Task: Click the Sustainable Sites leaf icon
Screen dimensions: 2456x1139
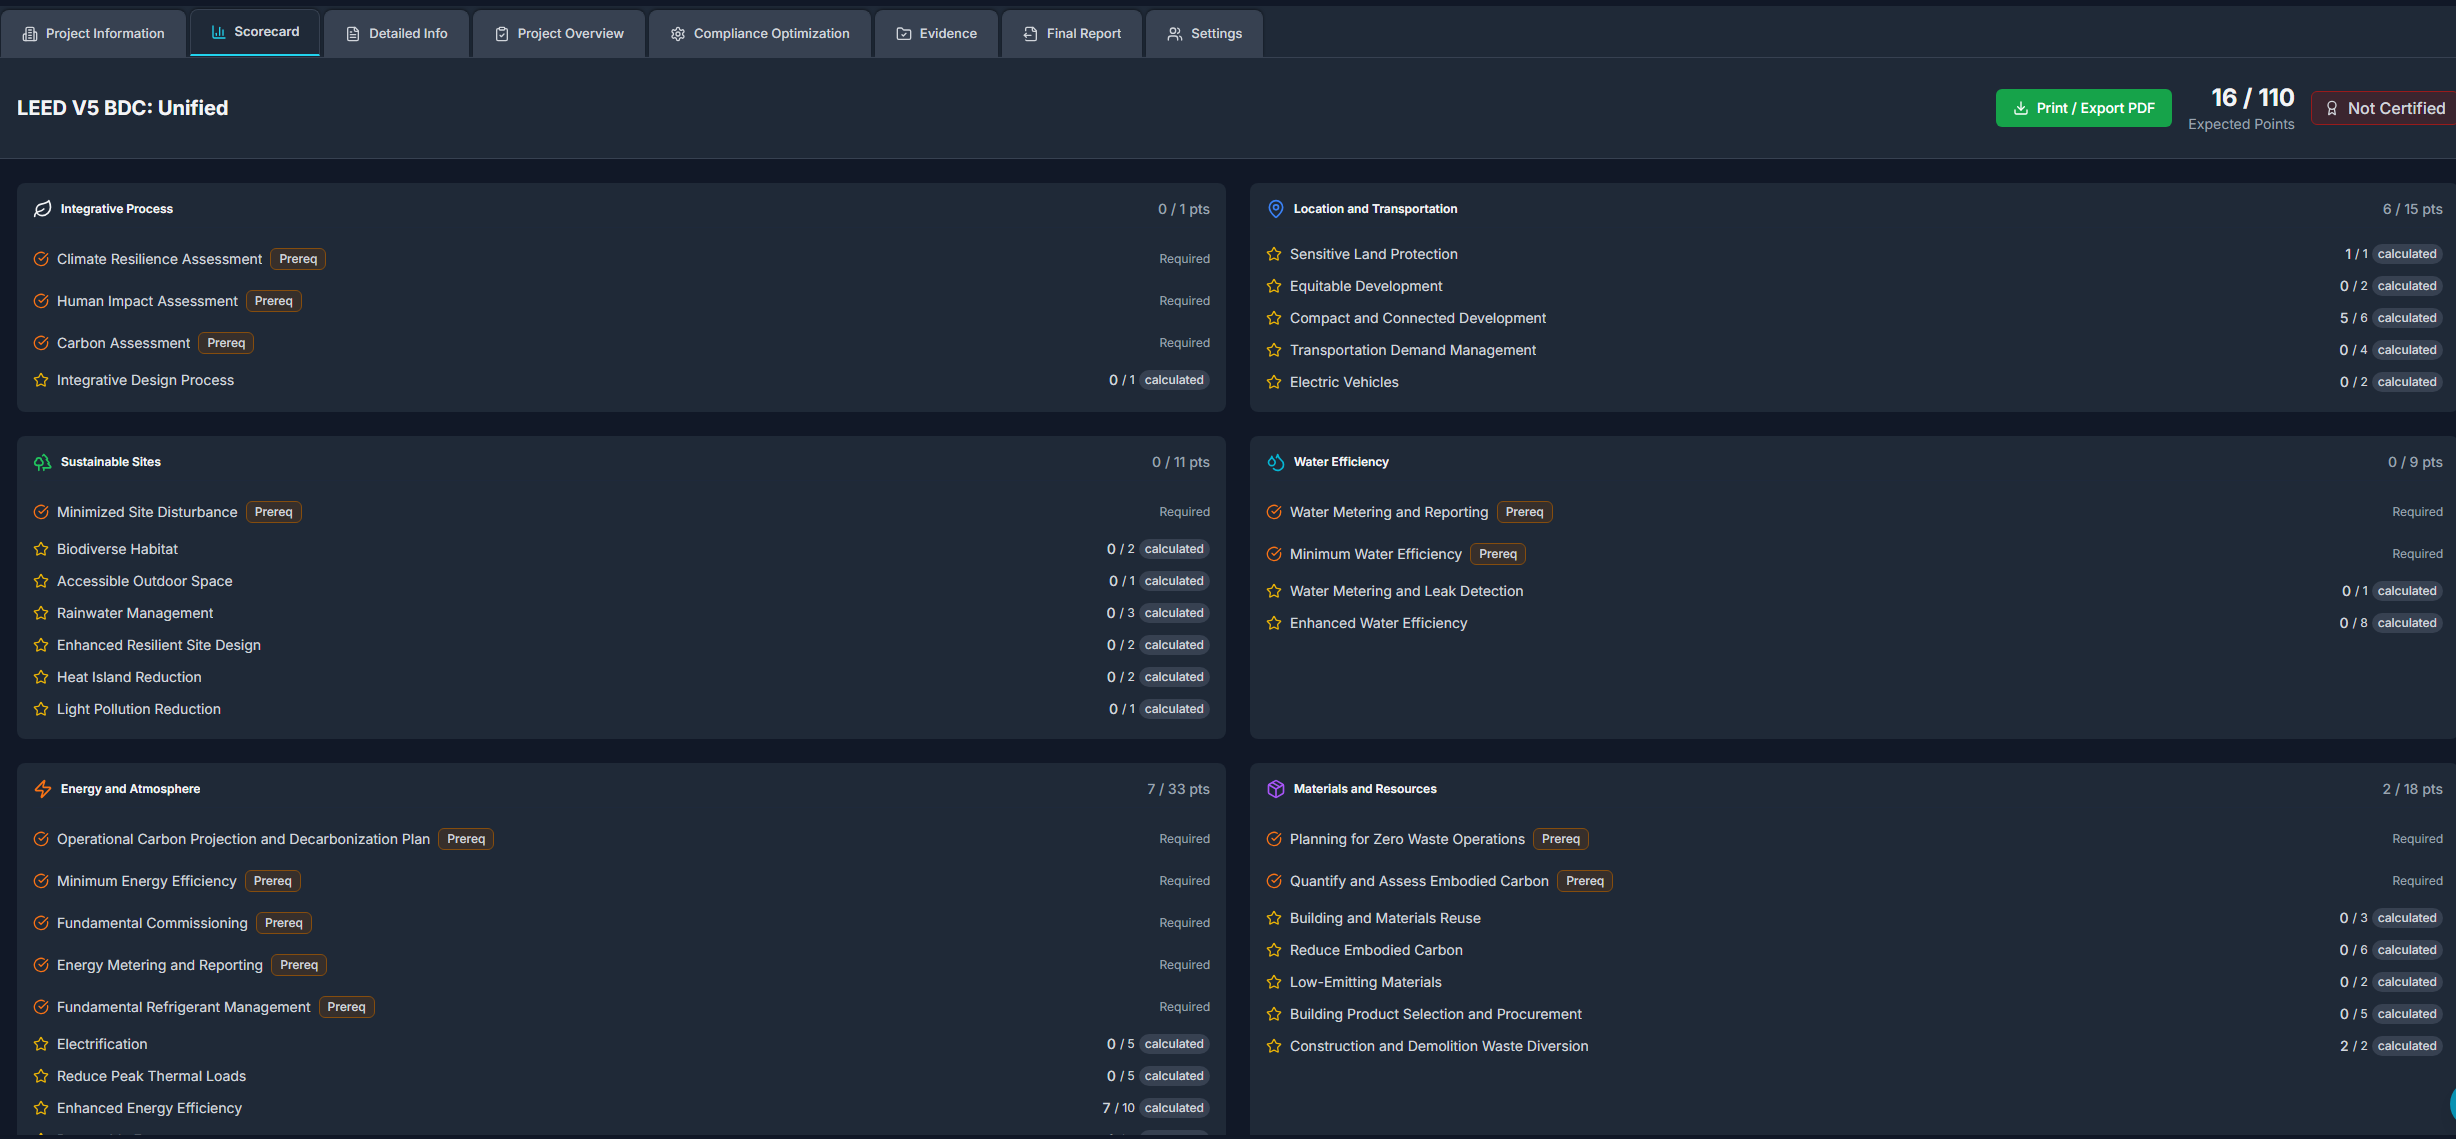Action: click(41, 461)
